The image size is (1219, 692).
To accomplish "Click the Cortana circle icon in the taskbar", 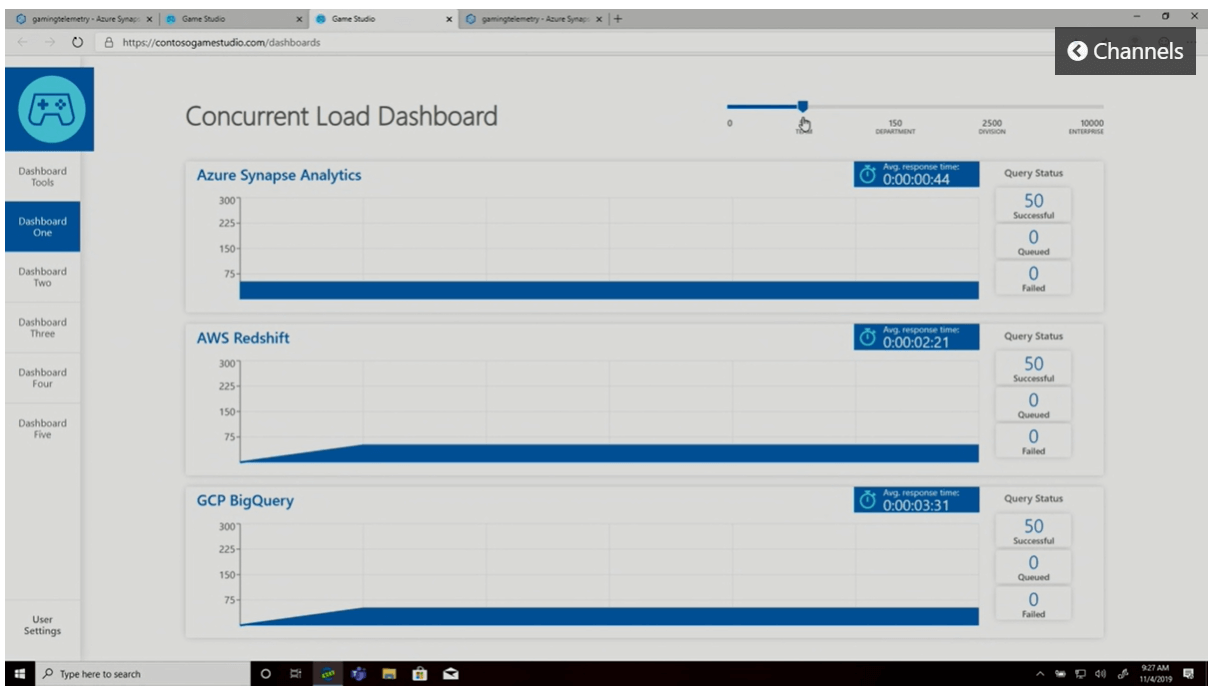I will tap(266, 674).
